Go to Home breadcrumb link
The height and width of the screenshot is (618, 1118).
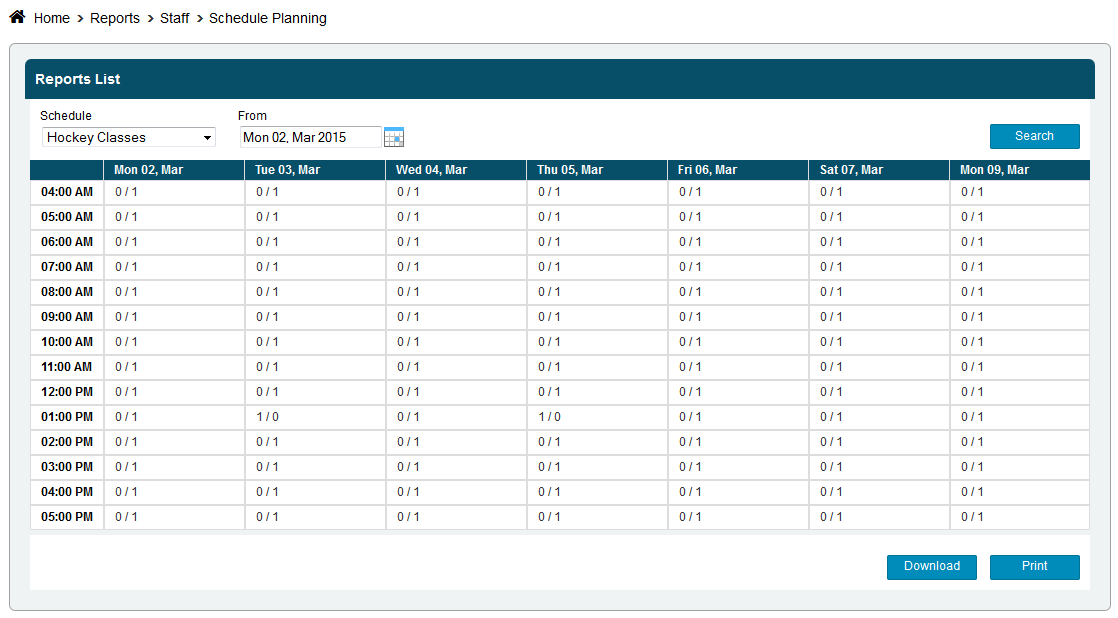(x=52, y=18)
